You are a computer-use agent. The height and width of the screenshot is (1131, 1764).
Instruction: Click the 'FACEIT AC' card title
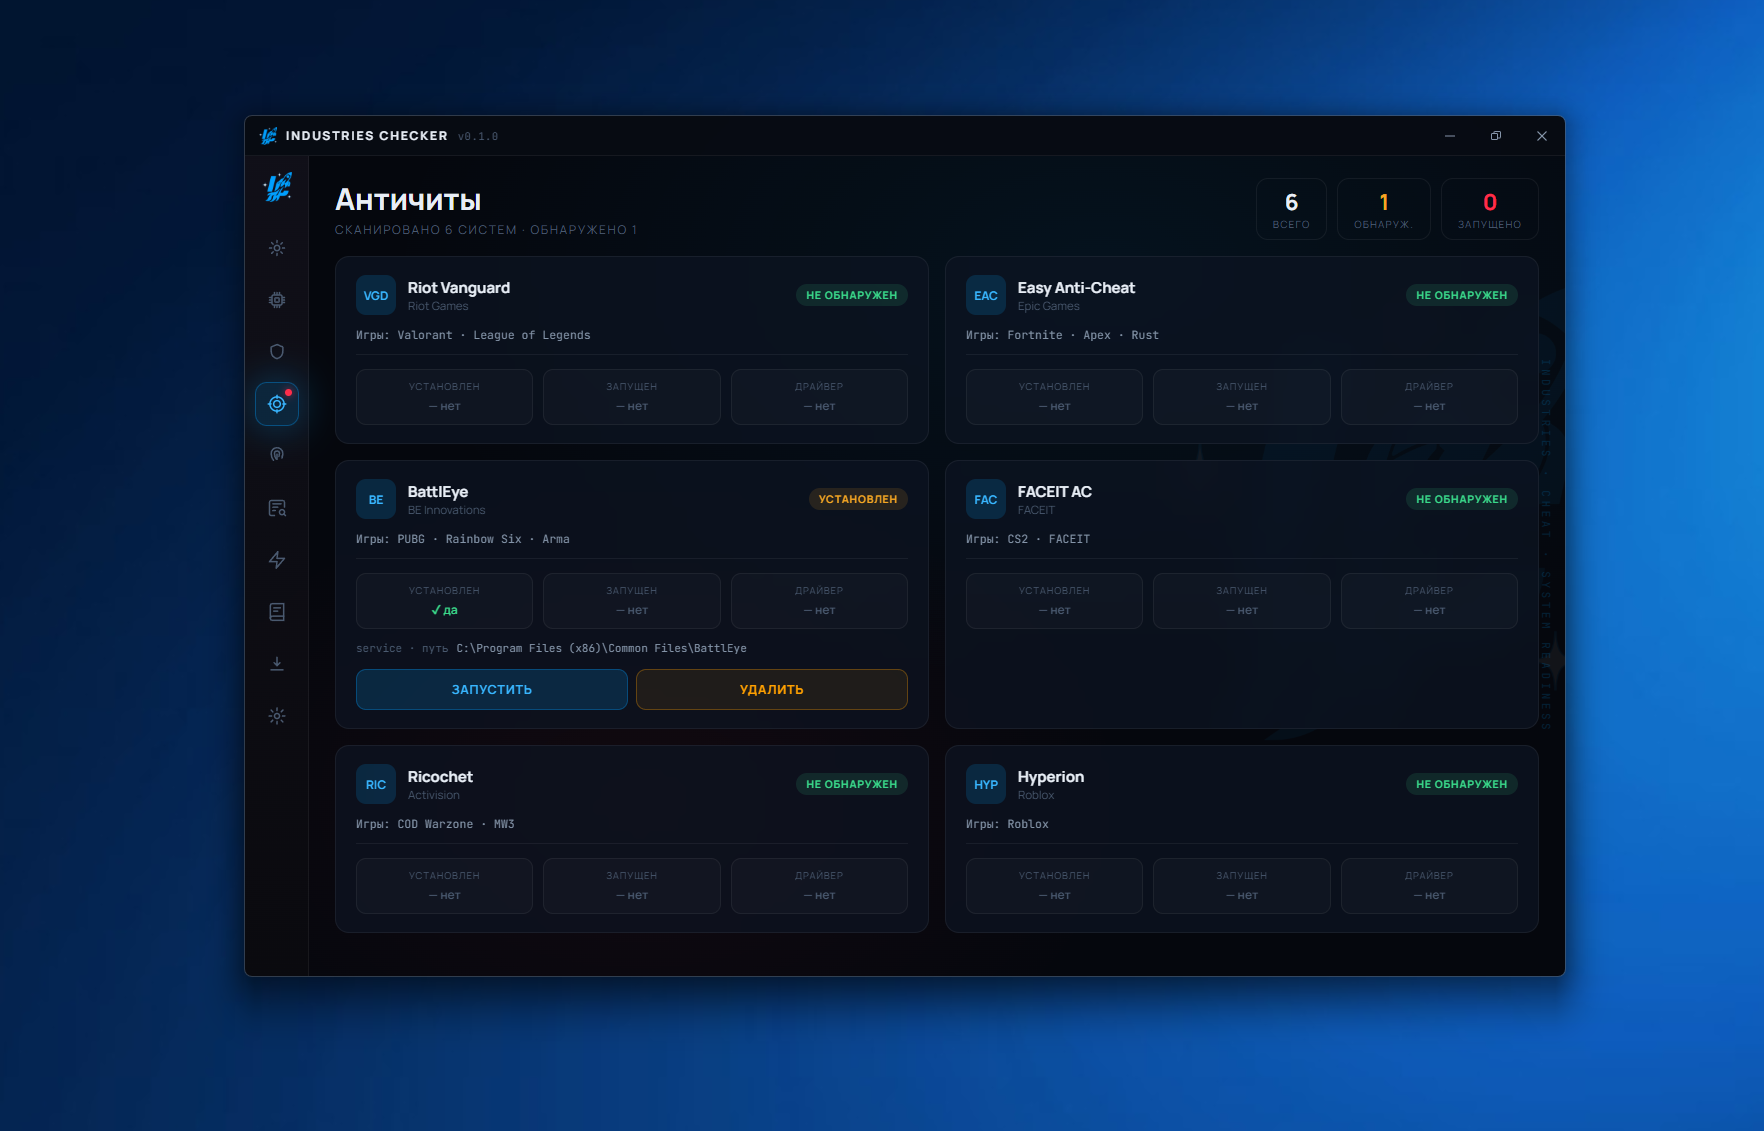(1055, 492)
